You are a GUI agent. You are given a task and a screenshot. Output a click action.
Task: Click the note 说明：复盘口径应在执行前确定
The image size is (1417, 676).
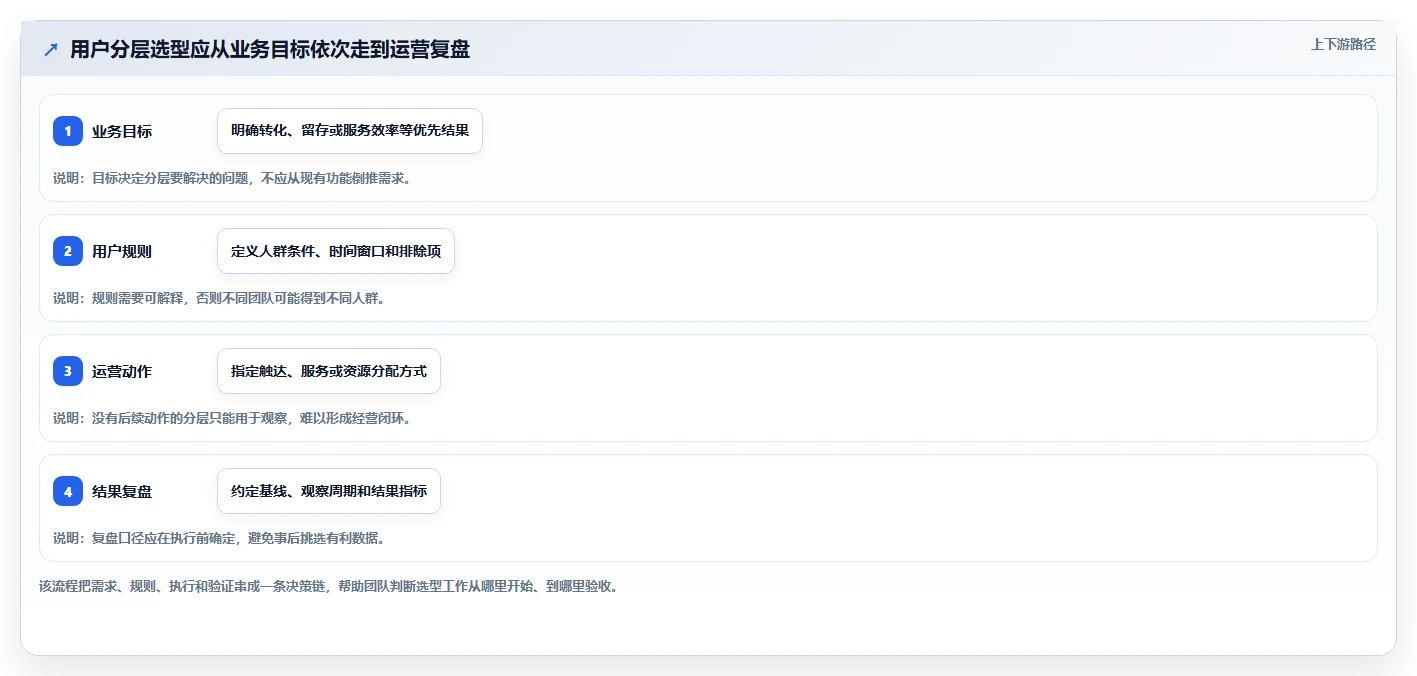[219, 538]
